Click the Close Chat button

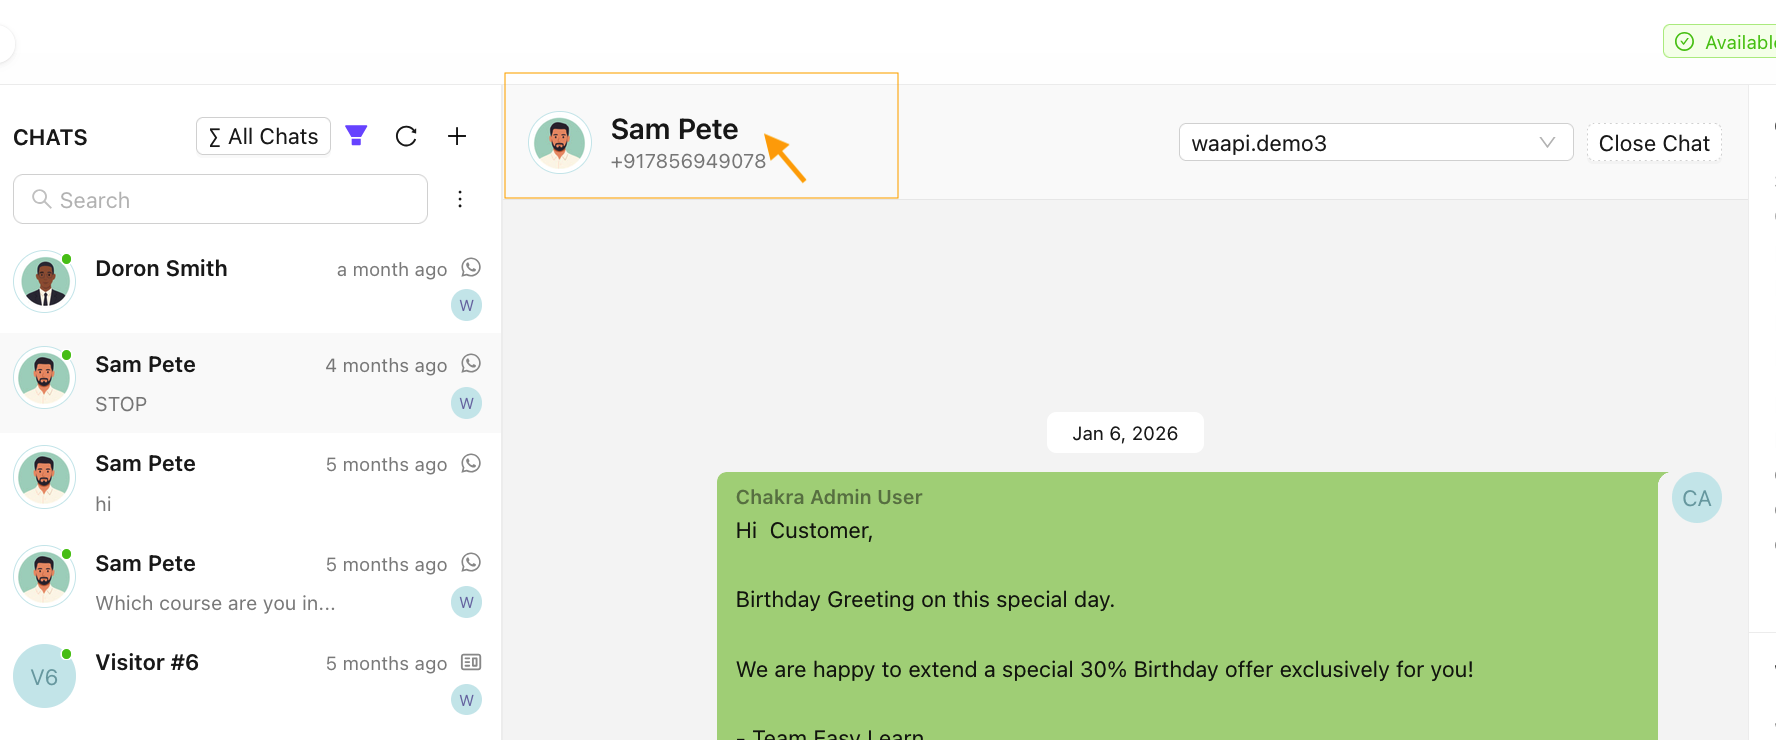(x=1654, y=143)
